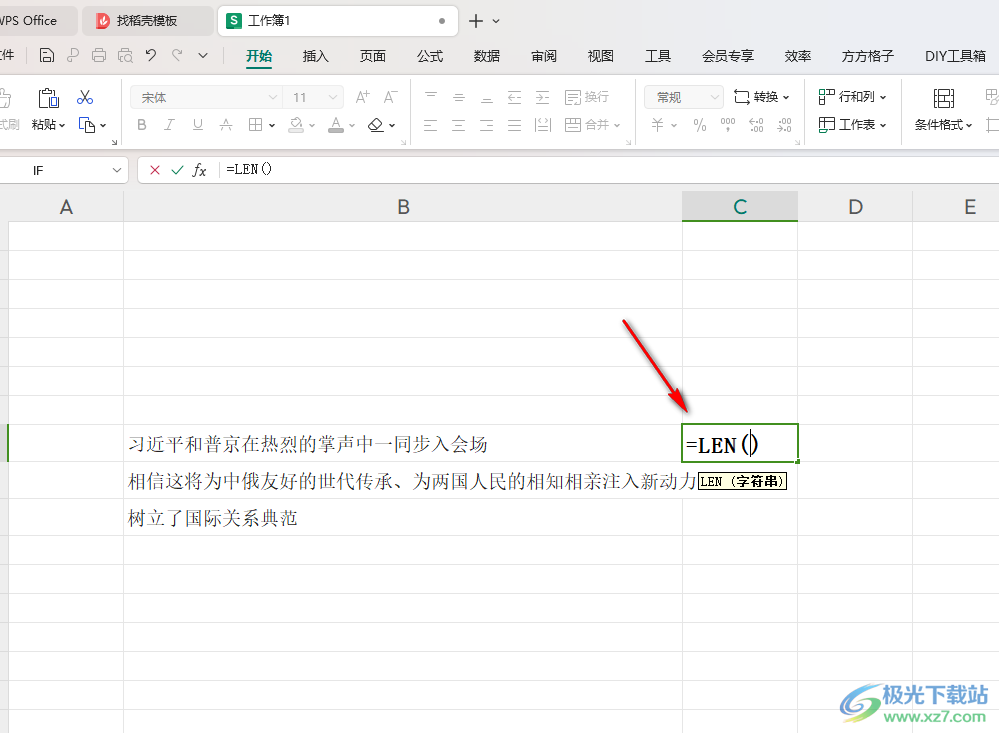Select cell B containing 树立了国际关系典范
The width and height of the screenshot is (999, 733).
click(x=403, y=518)
